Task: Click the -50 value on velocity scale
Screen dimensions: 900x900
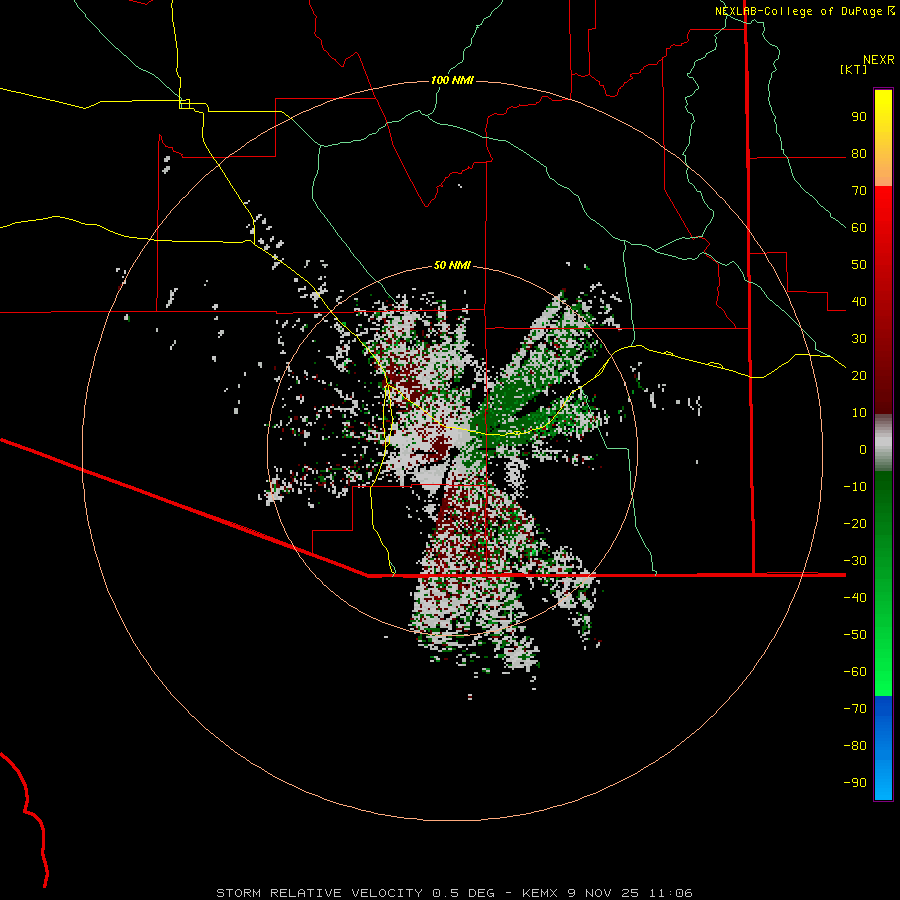Action: coord(855,635)
